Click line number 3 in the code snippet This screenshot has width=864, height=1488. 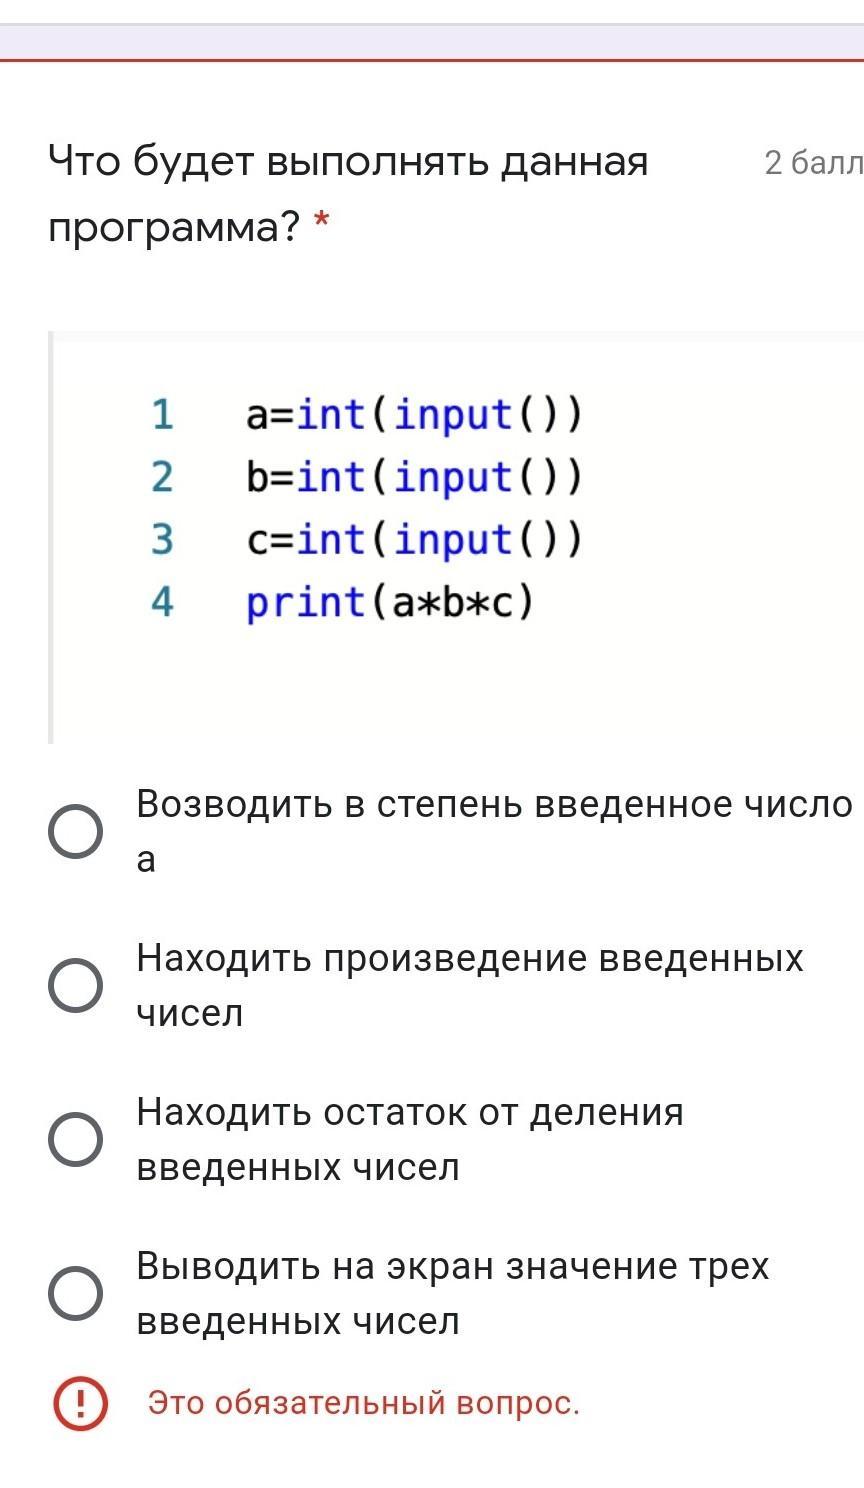point(162,539)
